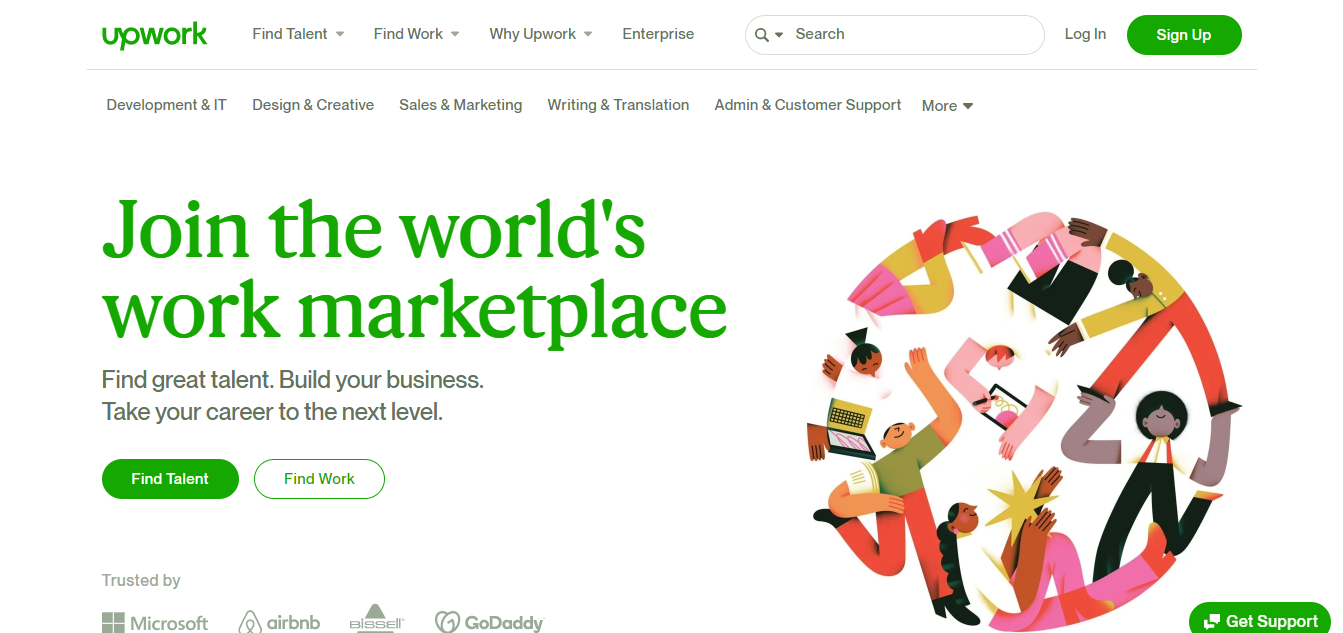Open the Enterprise menu item
The height and width of the screenshot is (633, 1343).
658,34
